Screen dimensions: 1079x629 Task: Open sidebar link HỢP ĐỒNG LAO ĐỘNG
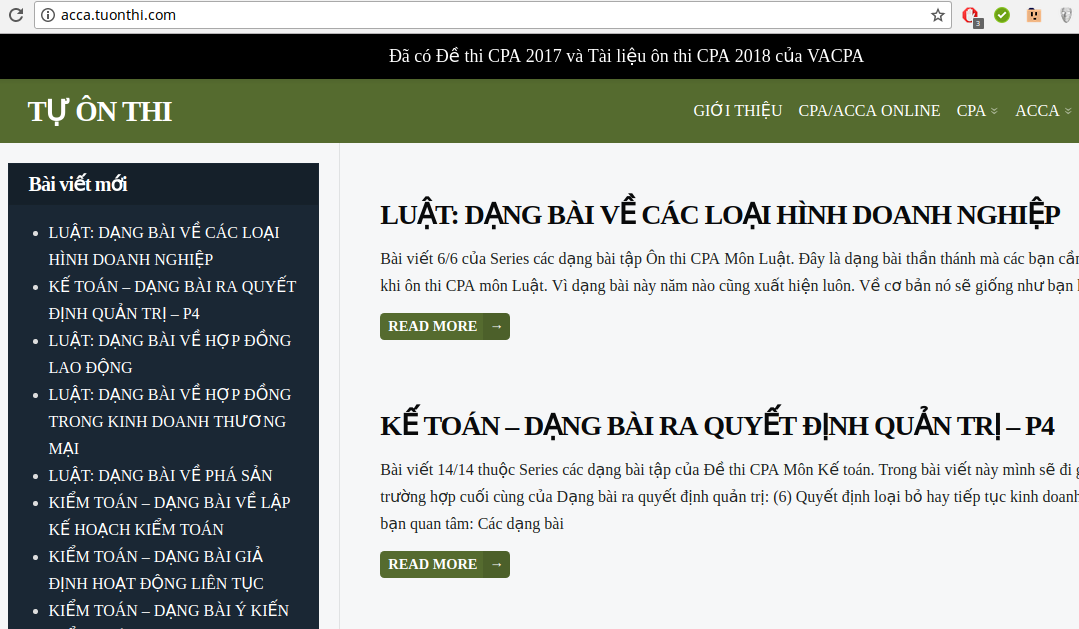coord(169,354)
